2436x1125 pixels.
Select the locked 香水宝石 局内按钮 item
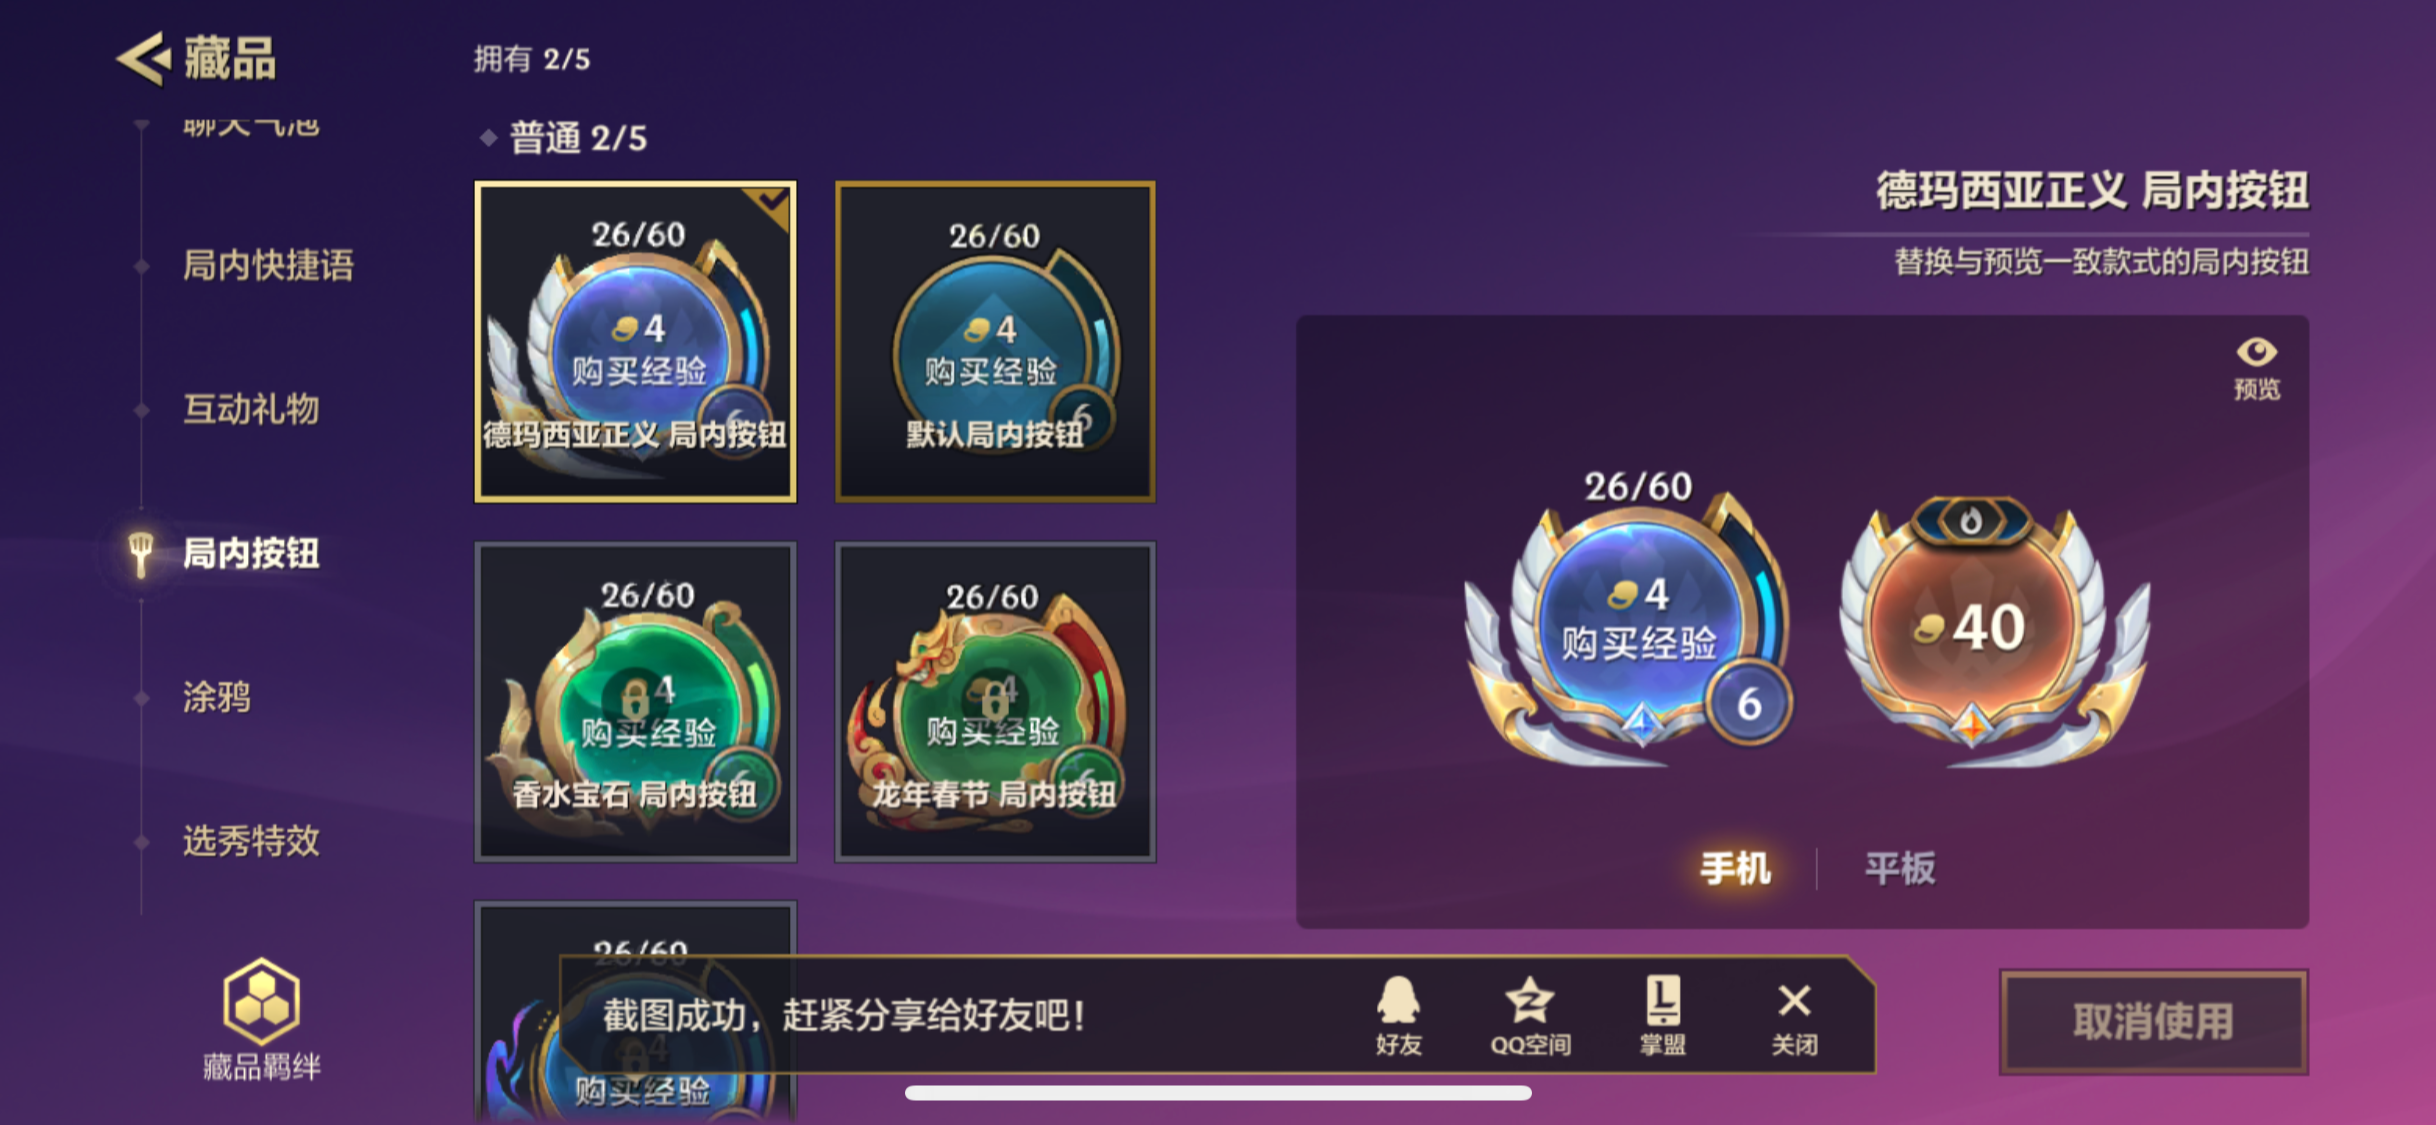tap(635, 701)
